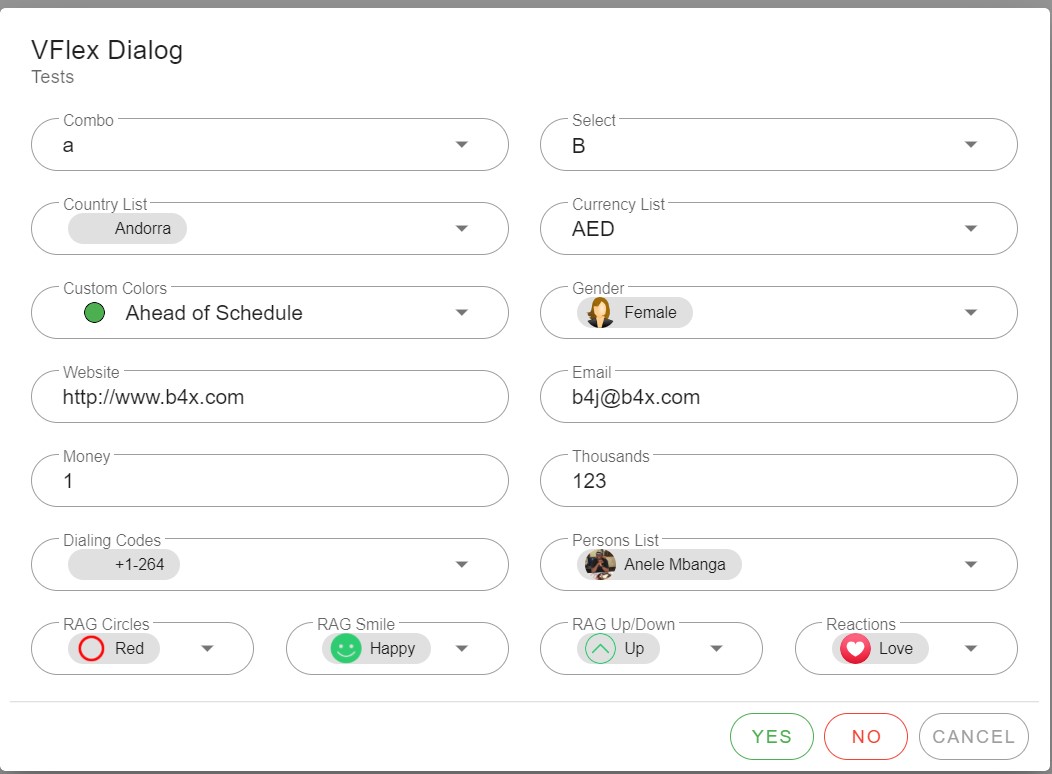Focus the Email text field
Viewport: 1052px width, 774px height.
coord(778,397)
